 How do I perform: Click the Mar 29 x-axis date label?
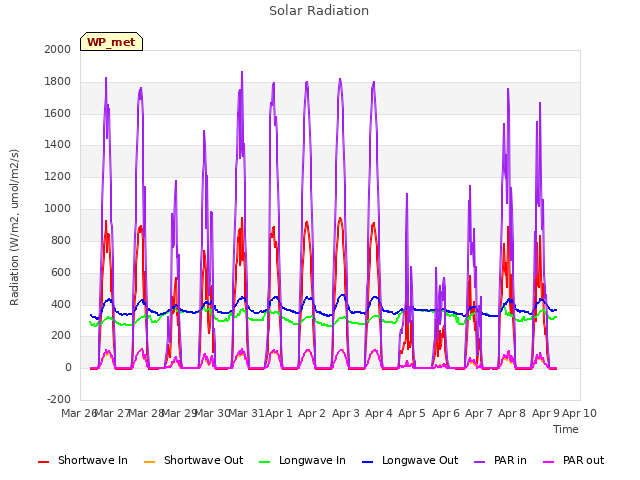point(180,413)
